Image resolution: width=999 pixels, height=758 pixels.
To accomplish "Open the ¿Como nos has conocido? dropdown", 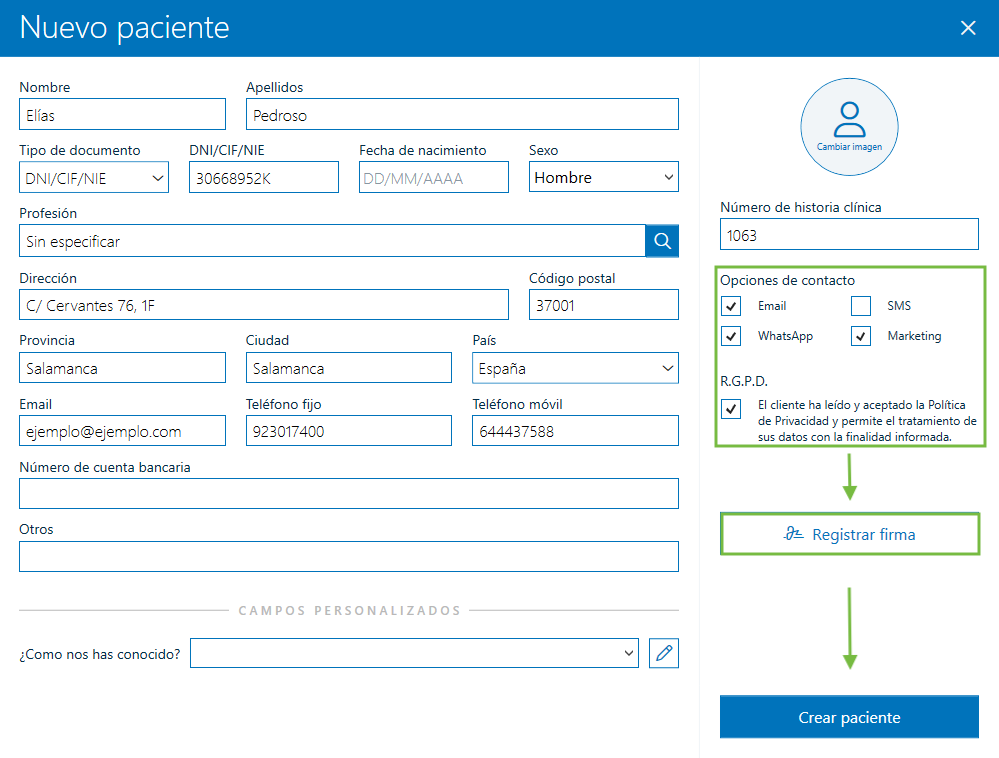I will tap(627, 652).
